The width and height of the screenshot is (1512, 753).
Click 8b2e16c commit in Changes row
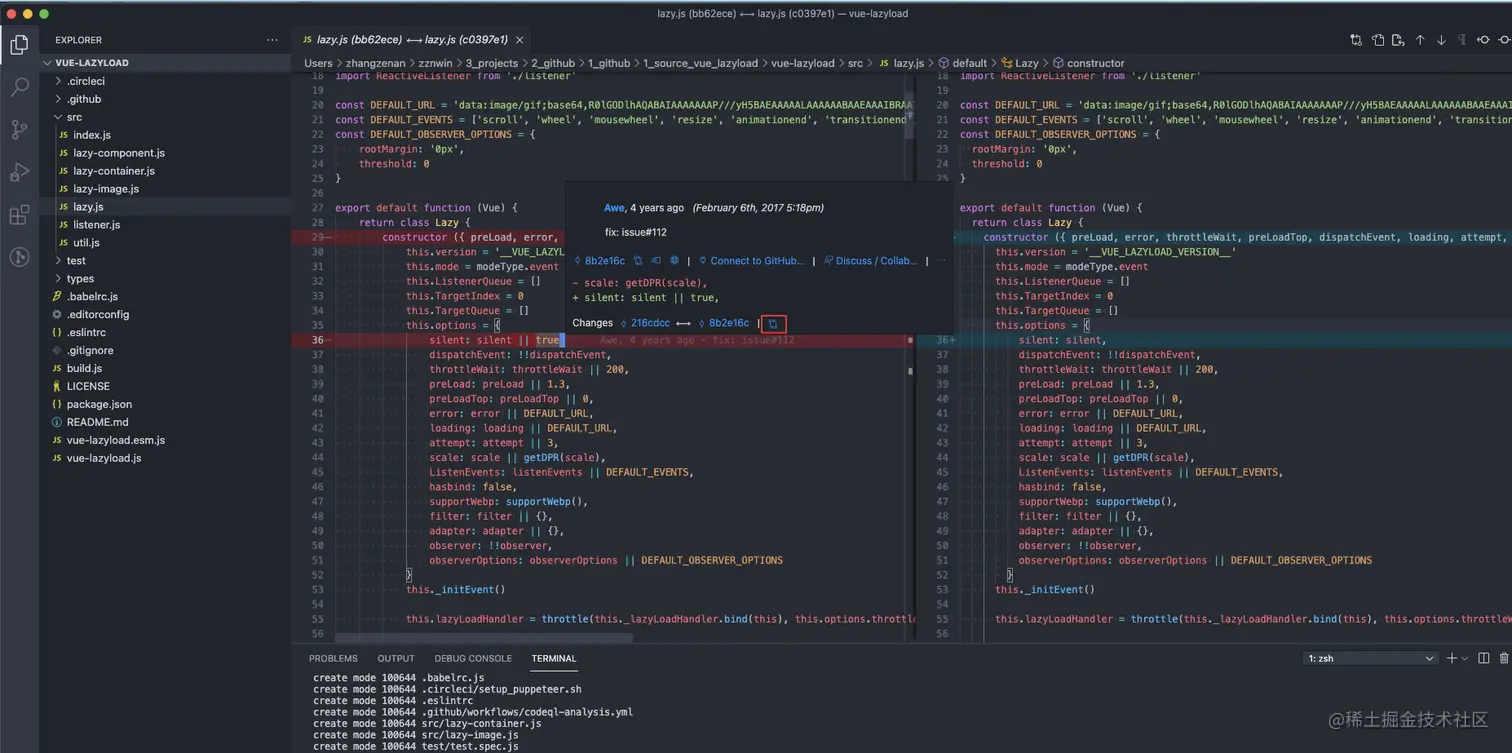click(x=723, y=323)
